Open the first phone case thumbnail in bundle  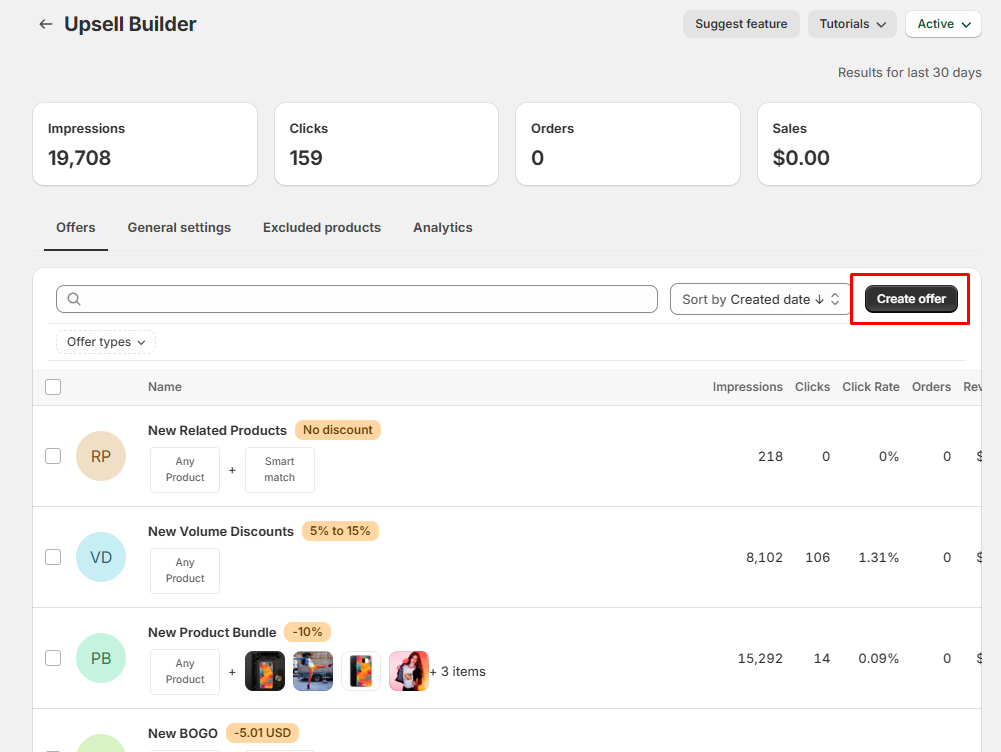[x=265, y=671]
